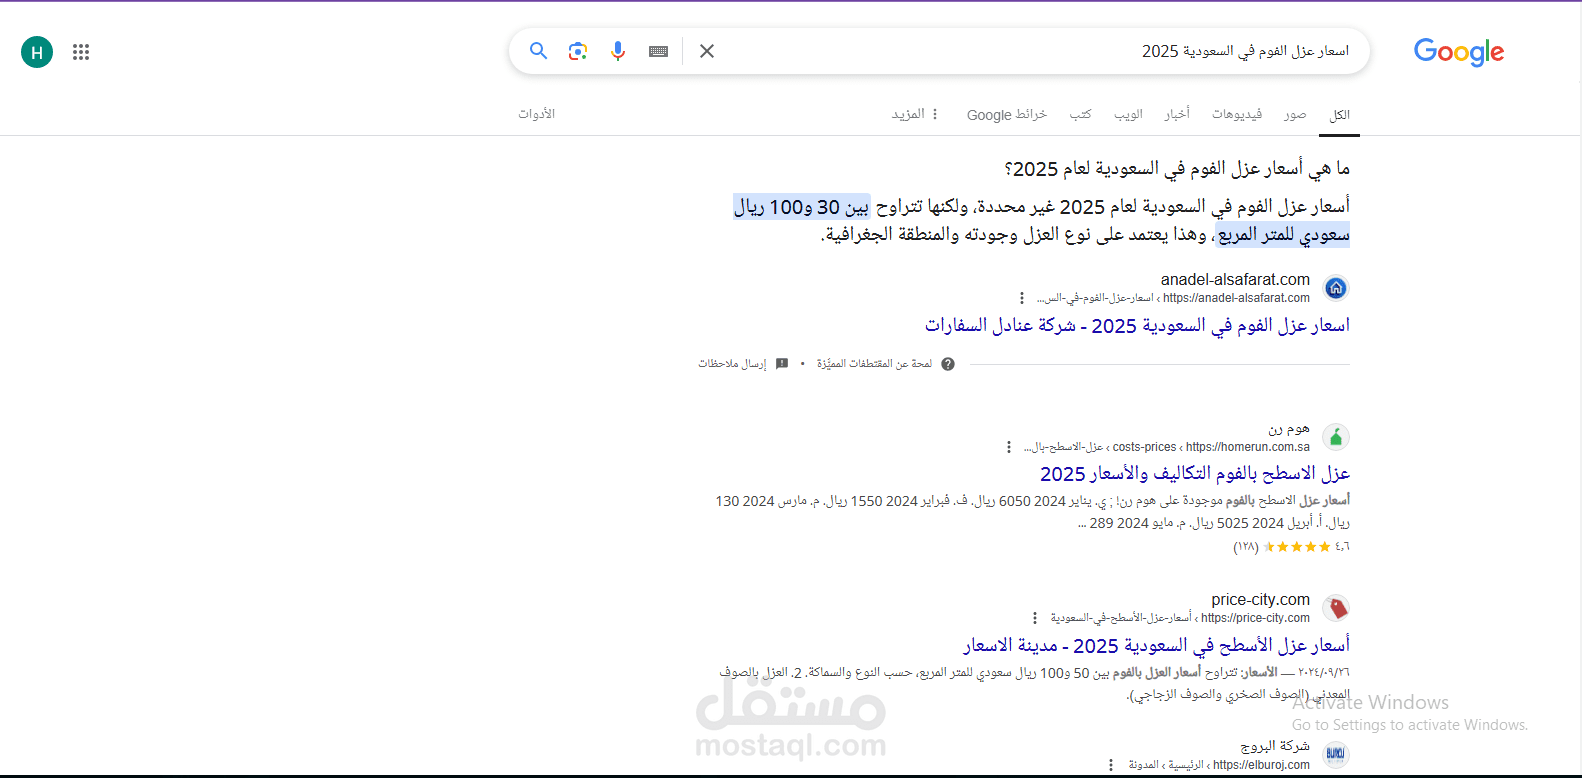Click the anadel-alsafarat site favicon
This screenshot has width=1582, height=778.
click(x=1336, y=288)
